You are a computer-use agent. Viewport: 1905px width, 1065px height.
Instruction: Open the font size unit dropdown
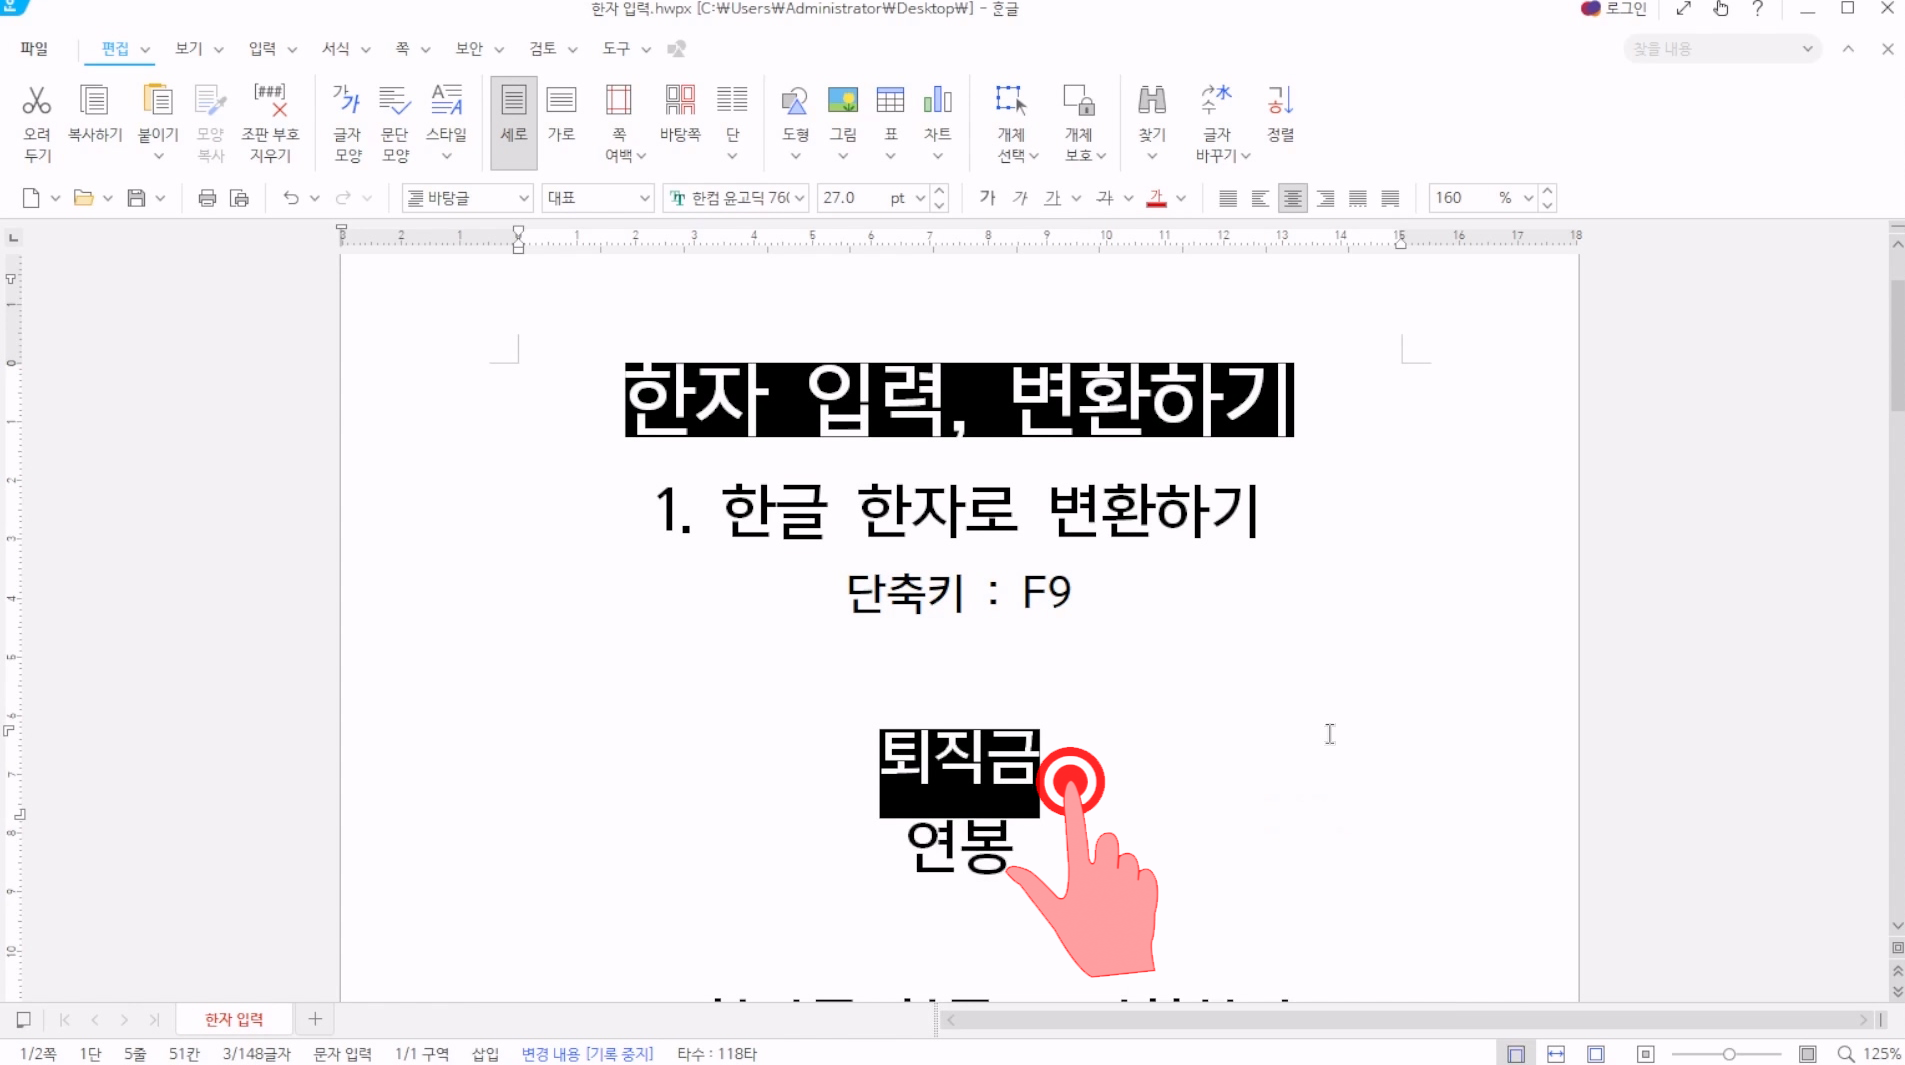920,198
